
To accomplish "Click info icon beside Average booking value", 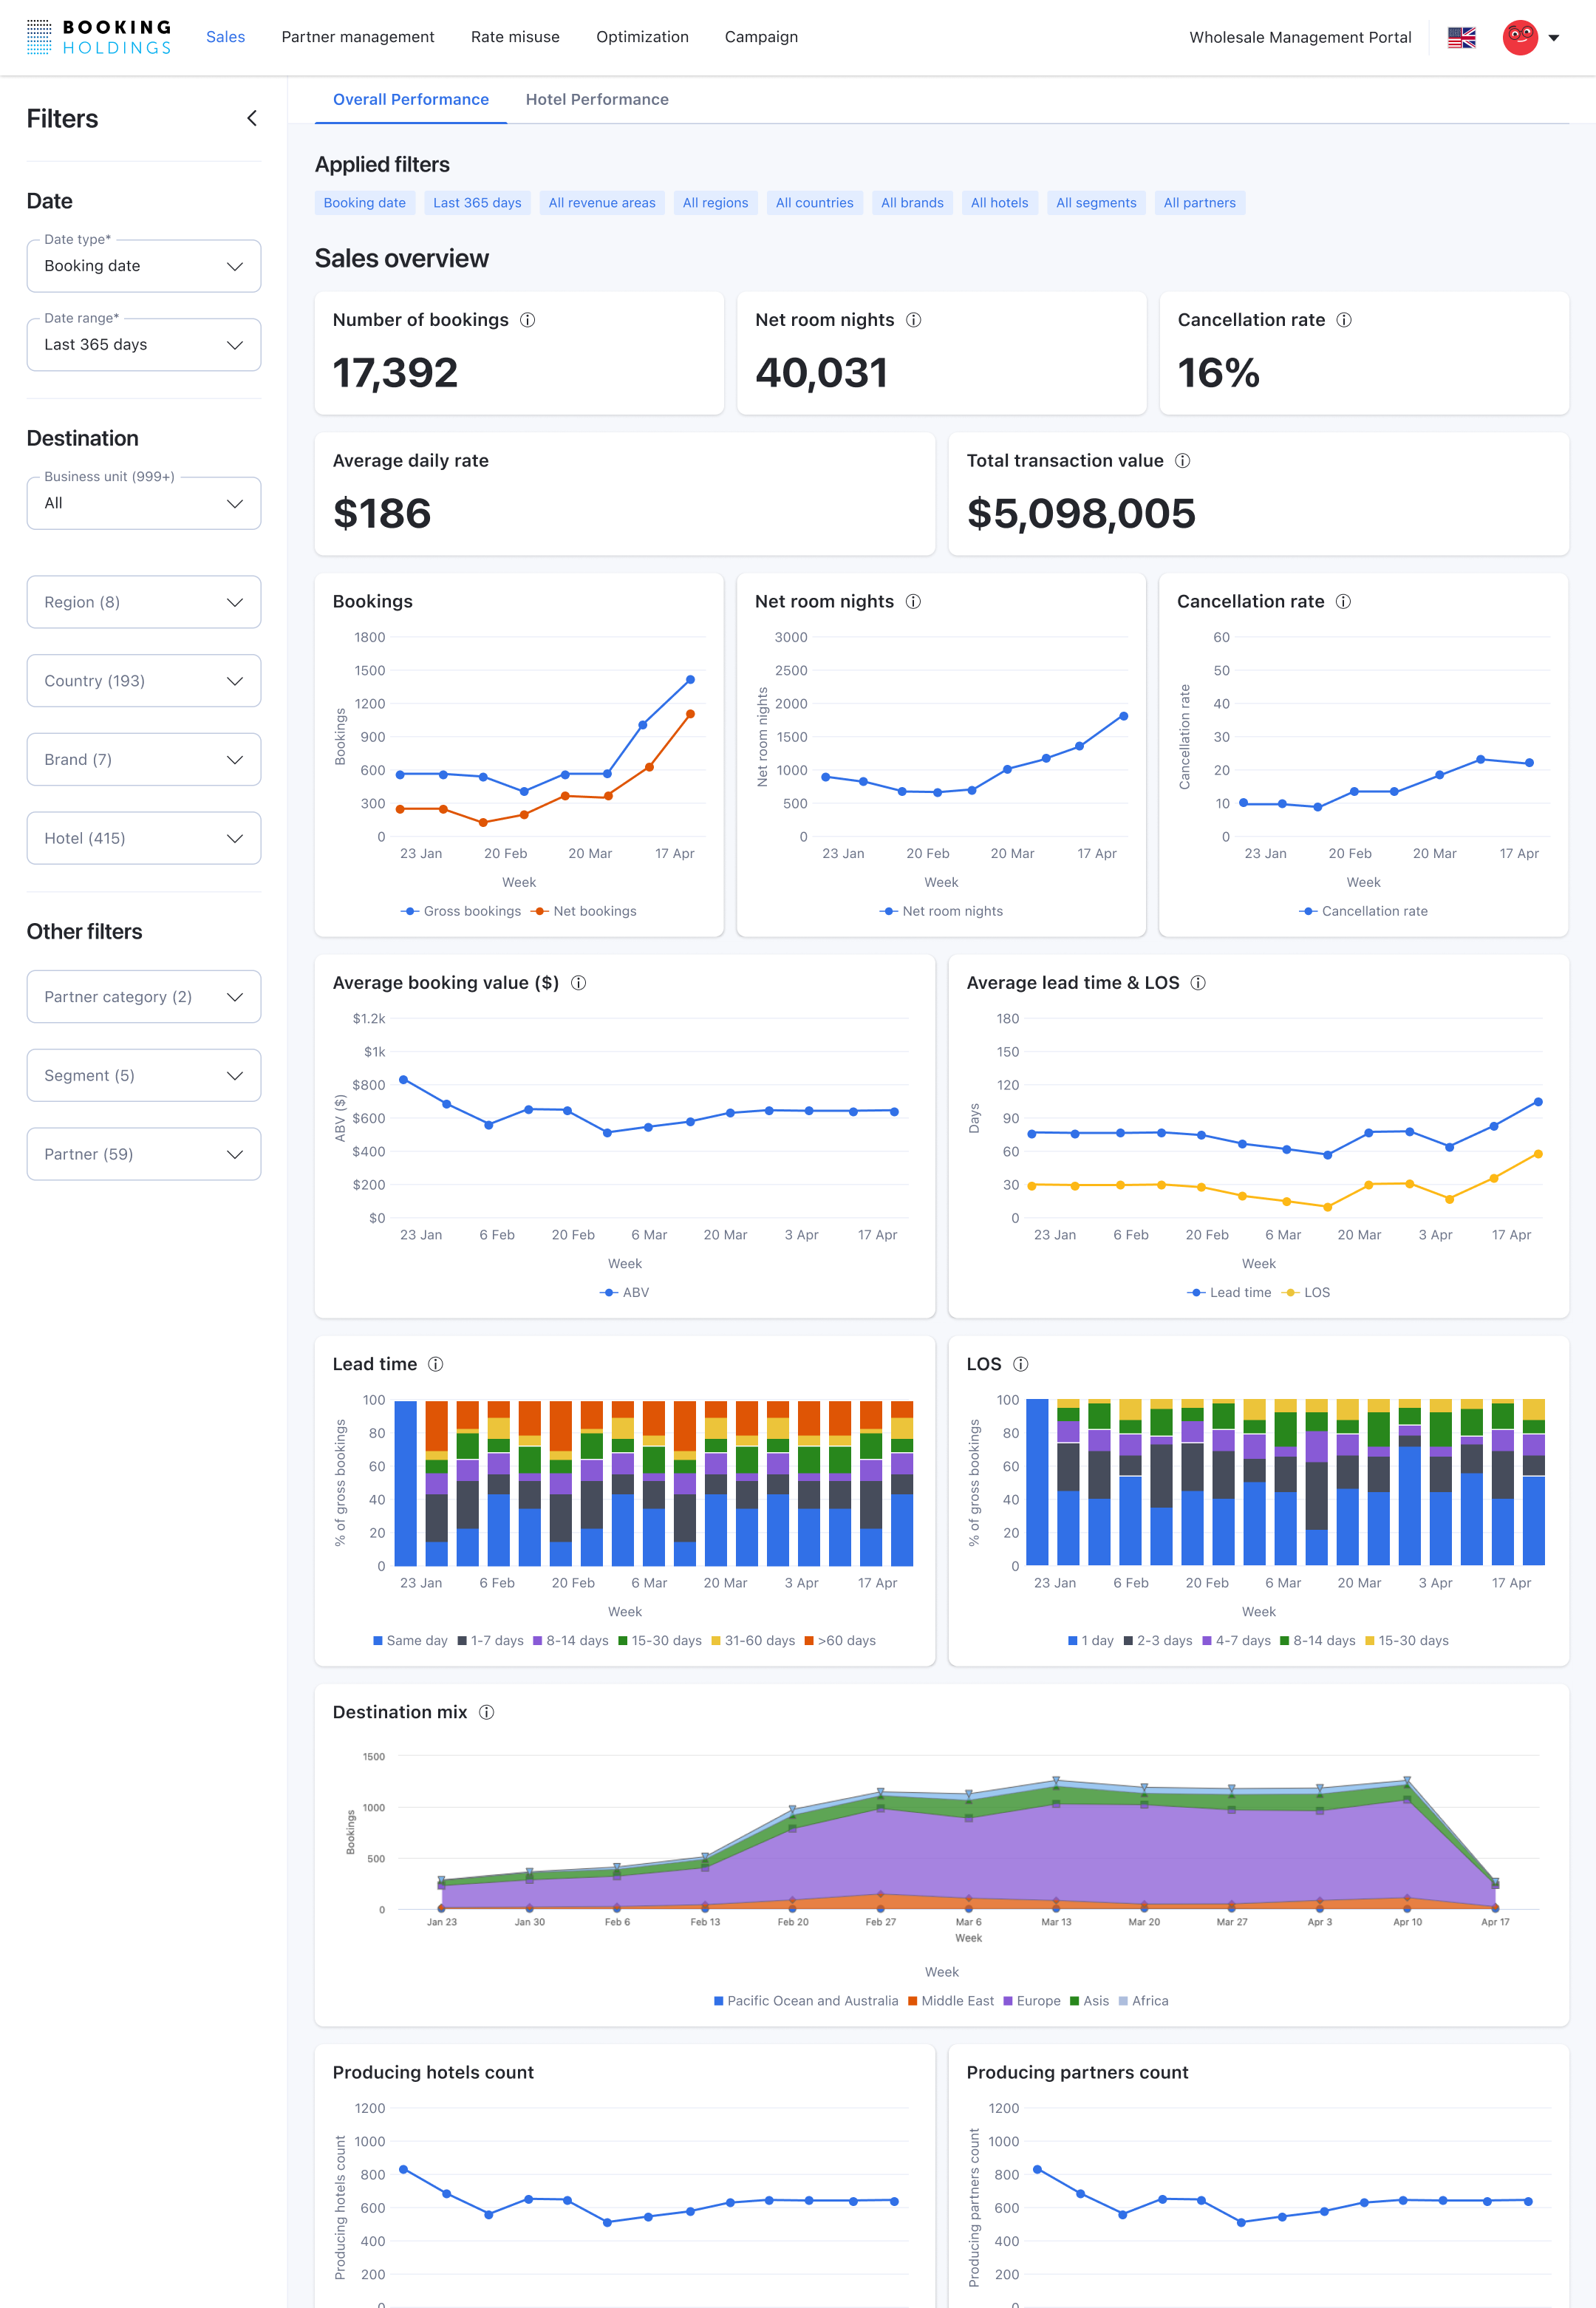I will point(578,983).
